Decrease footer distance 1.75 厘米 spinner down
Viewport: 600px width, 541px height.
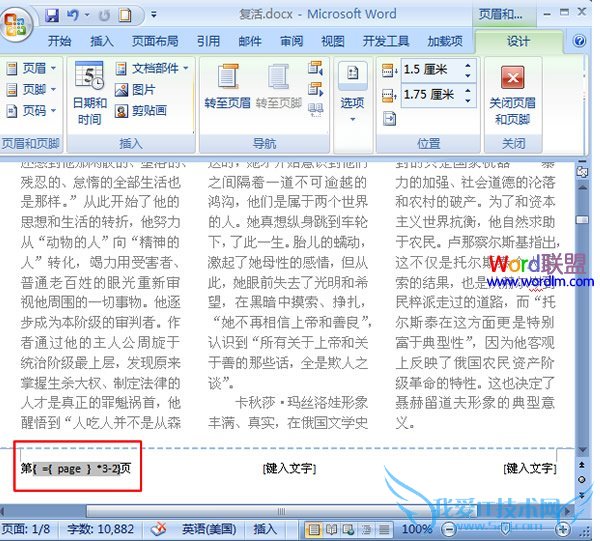click(468, 100)
